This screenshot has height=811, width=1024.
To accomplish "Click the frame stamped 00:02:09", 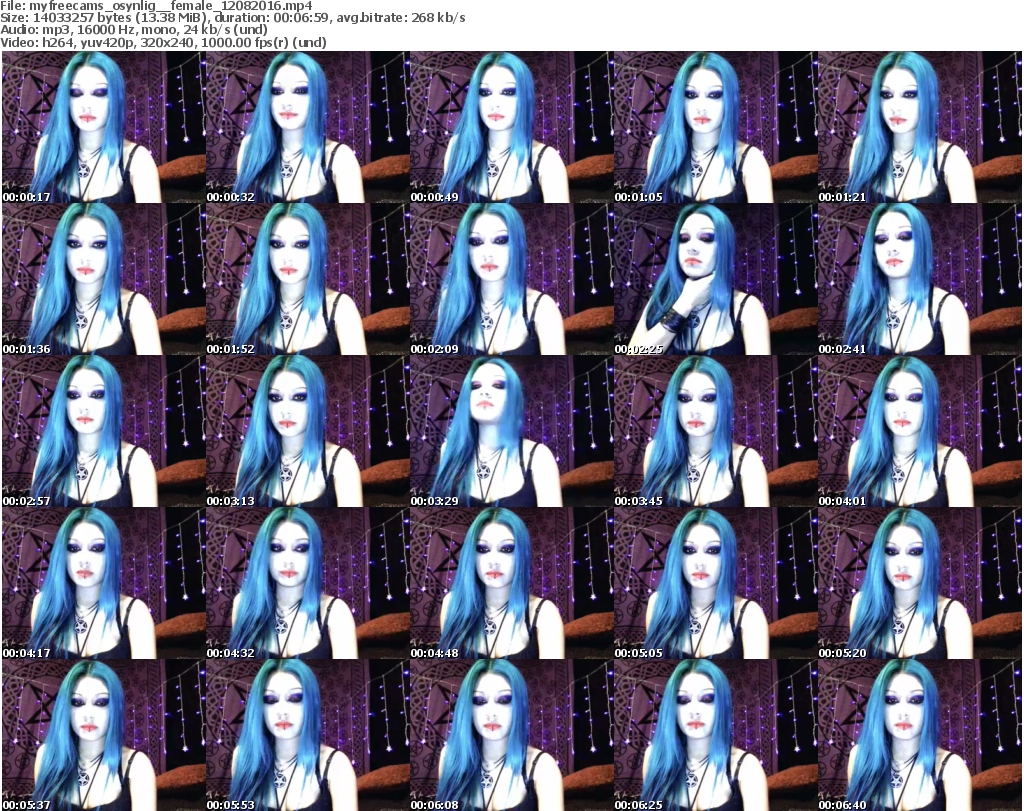I will pos(511,279).
